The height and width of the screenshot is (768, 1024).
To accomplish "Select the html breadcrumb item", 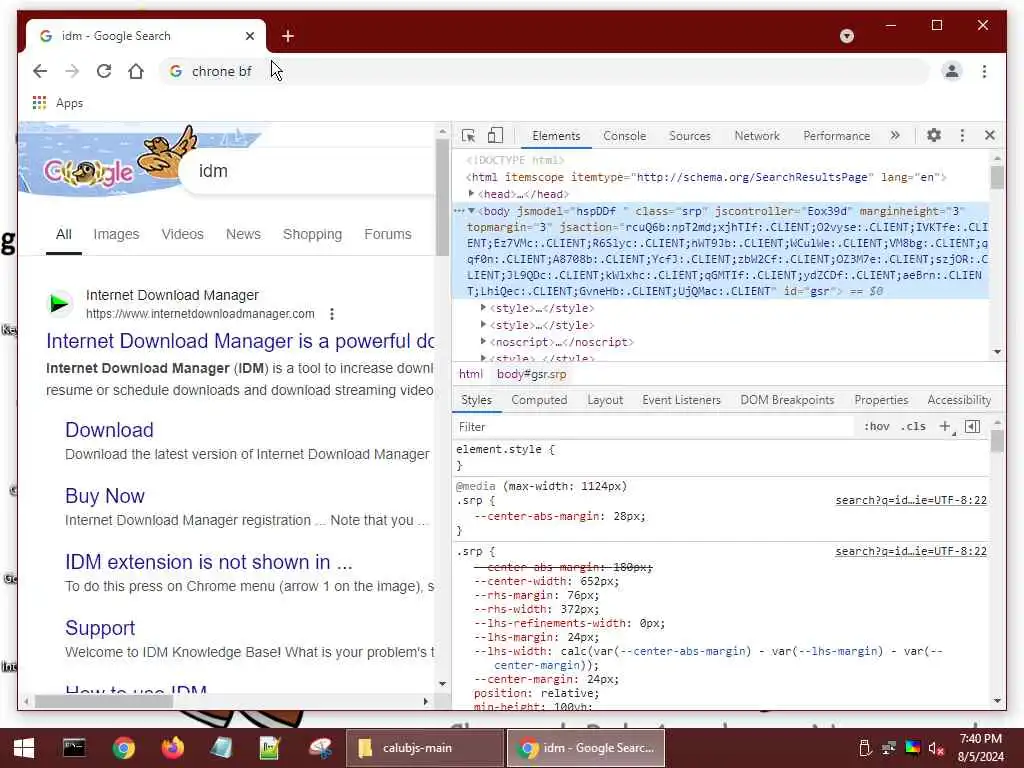I will (470, 374).
